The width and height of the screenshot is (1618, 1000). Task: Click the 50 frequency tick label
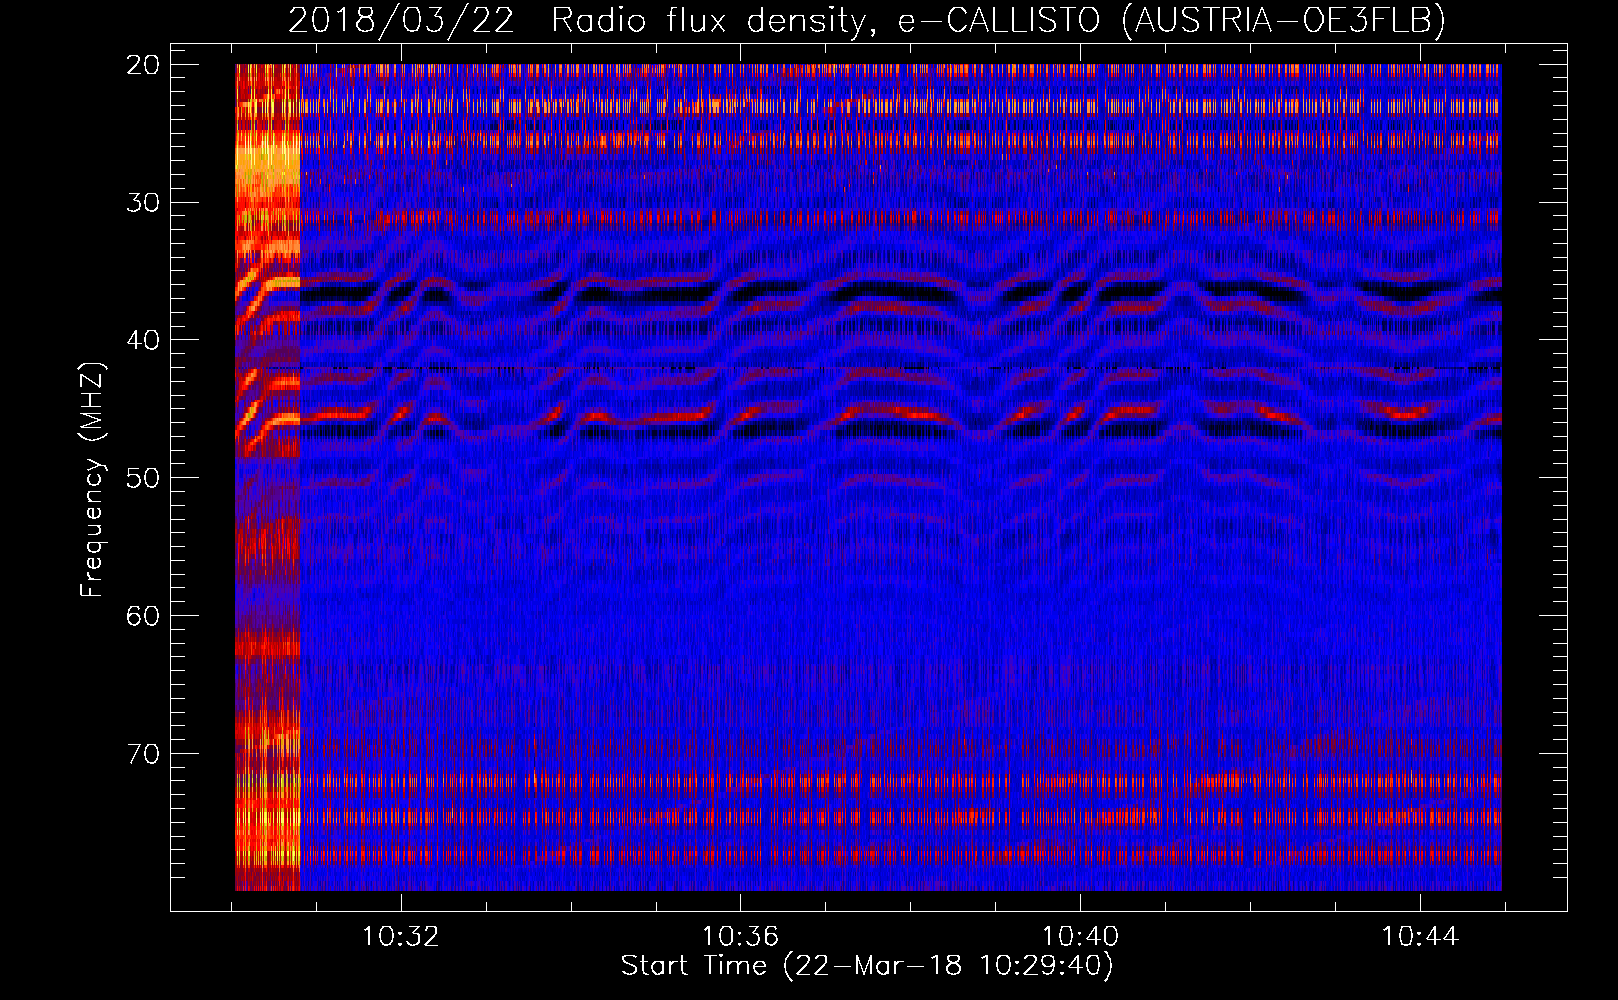144,478
